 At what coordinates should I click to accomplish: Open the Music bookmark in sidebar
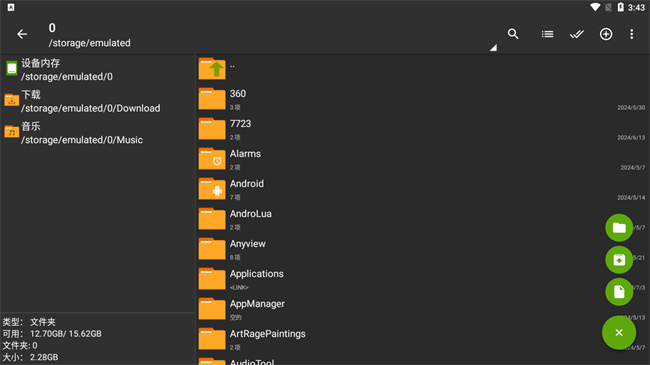[98, 133]
